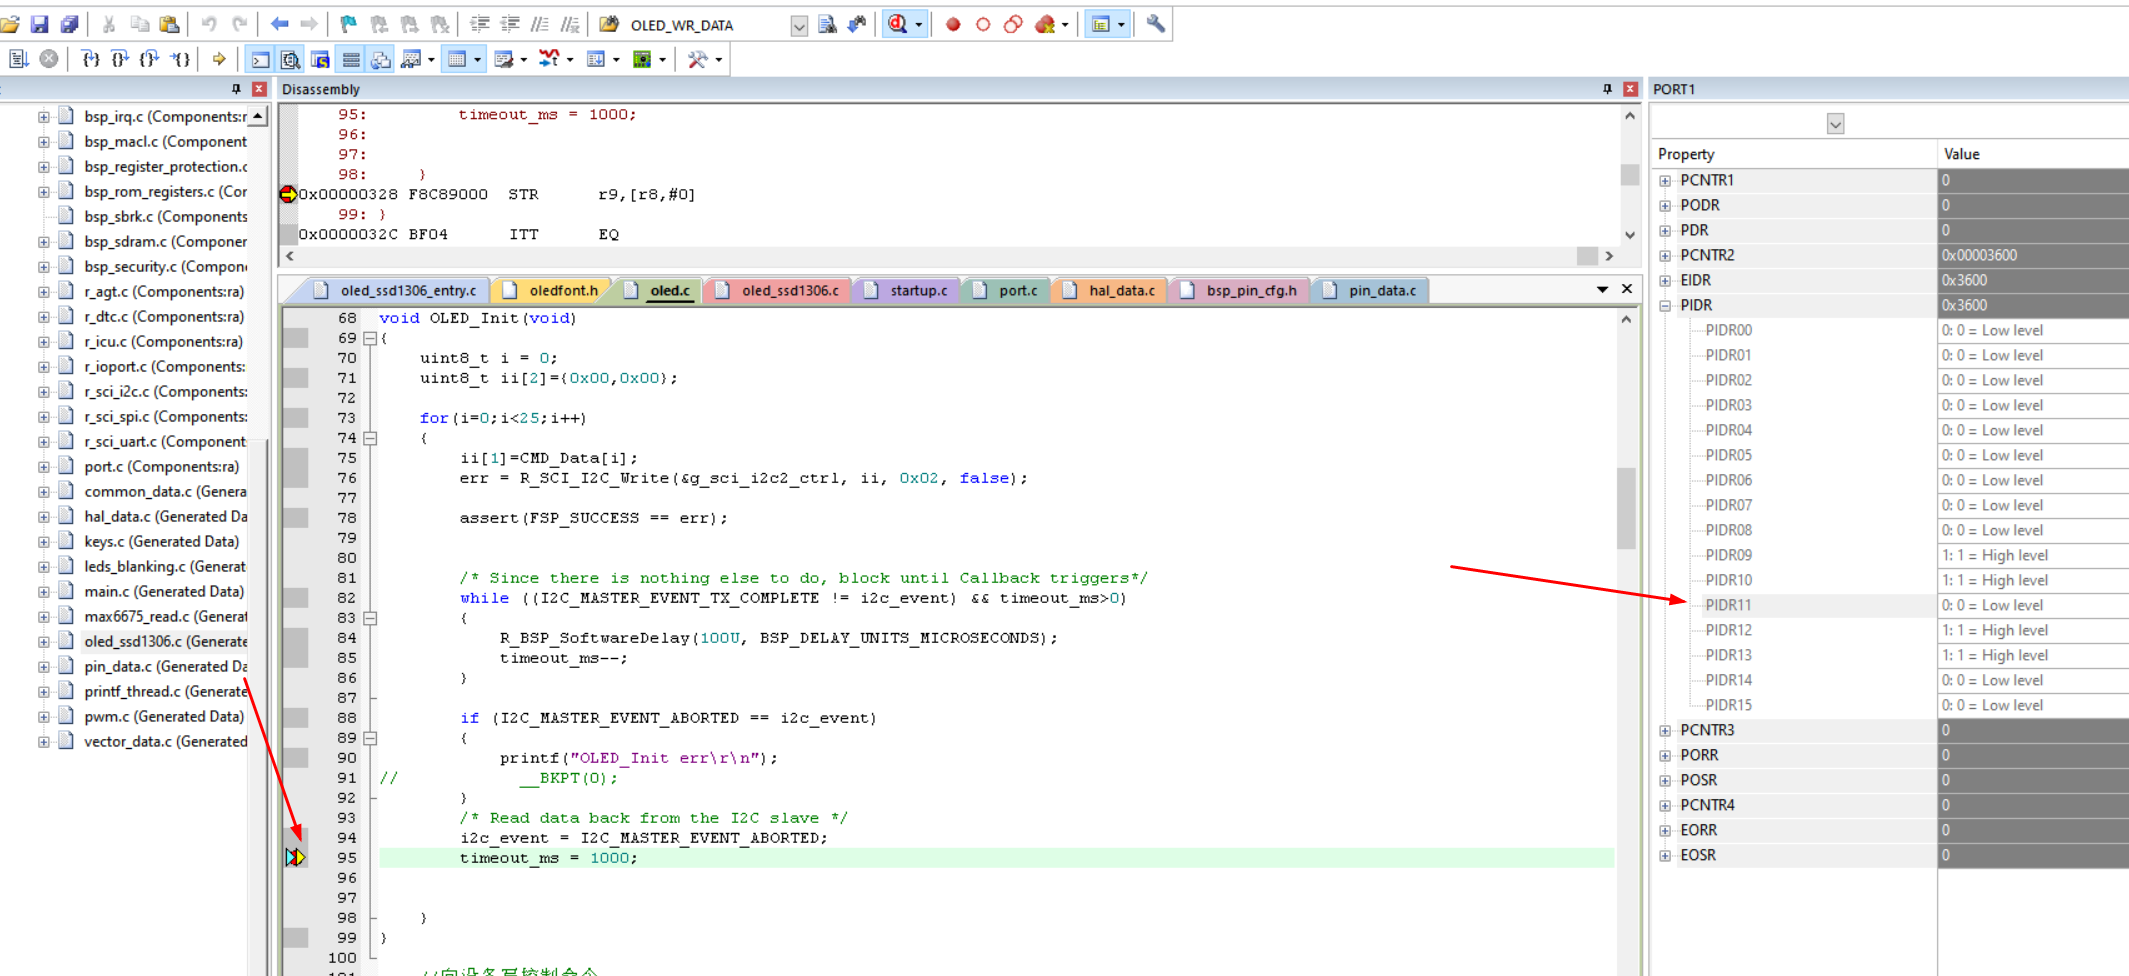Image resolution: width=2129 pixels, height=976 pixels.
Task: Close the active editor tab
Action: (x=1627, y=289)
